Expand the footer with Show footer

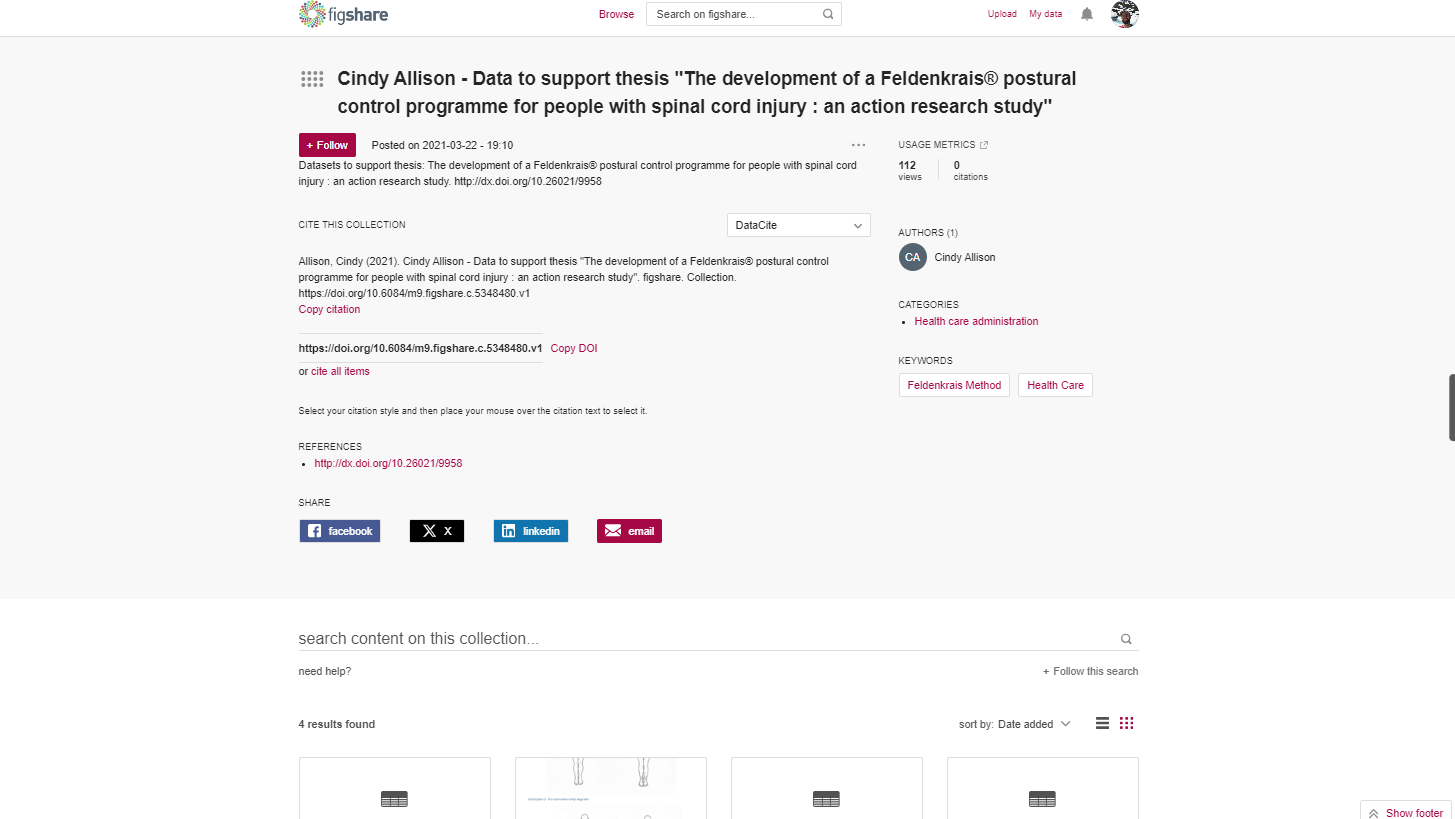coord(1404,813)
